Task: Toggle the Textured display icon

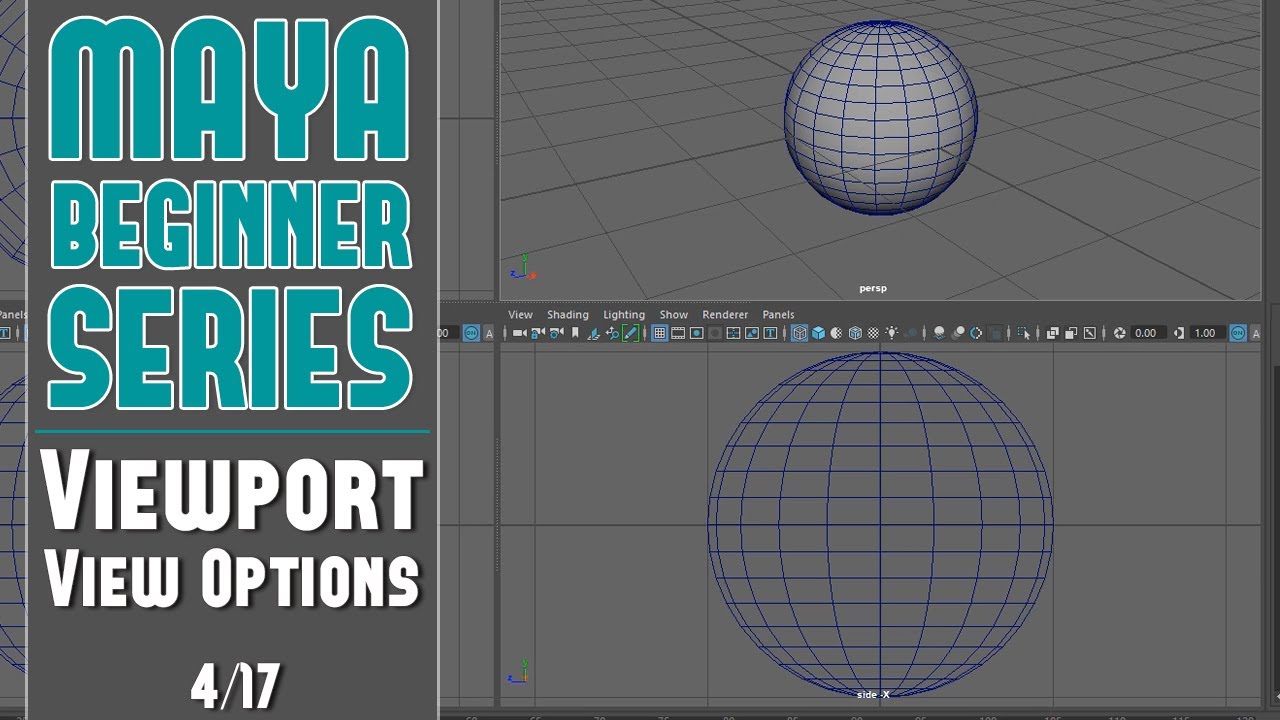Action: pos(873,333)
